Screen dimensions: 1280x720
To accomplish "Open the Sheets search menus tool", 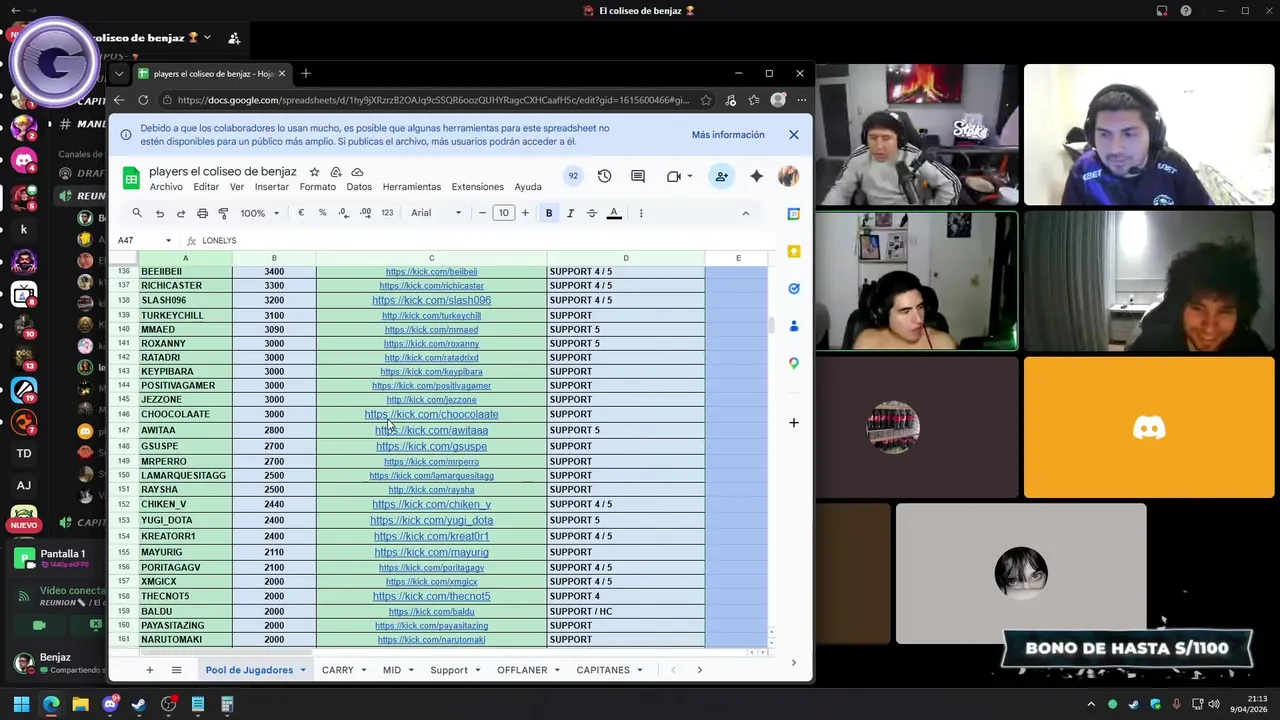I will click(137, 213).
